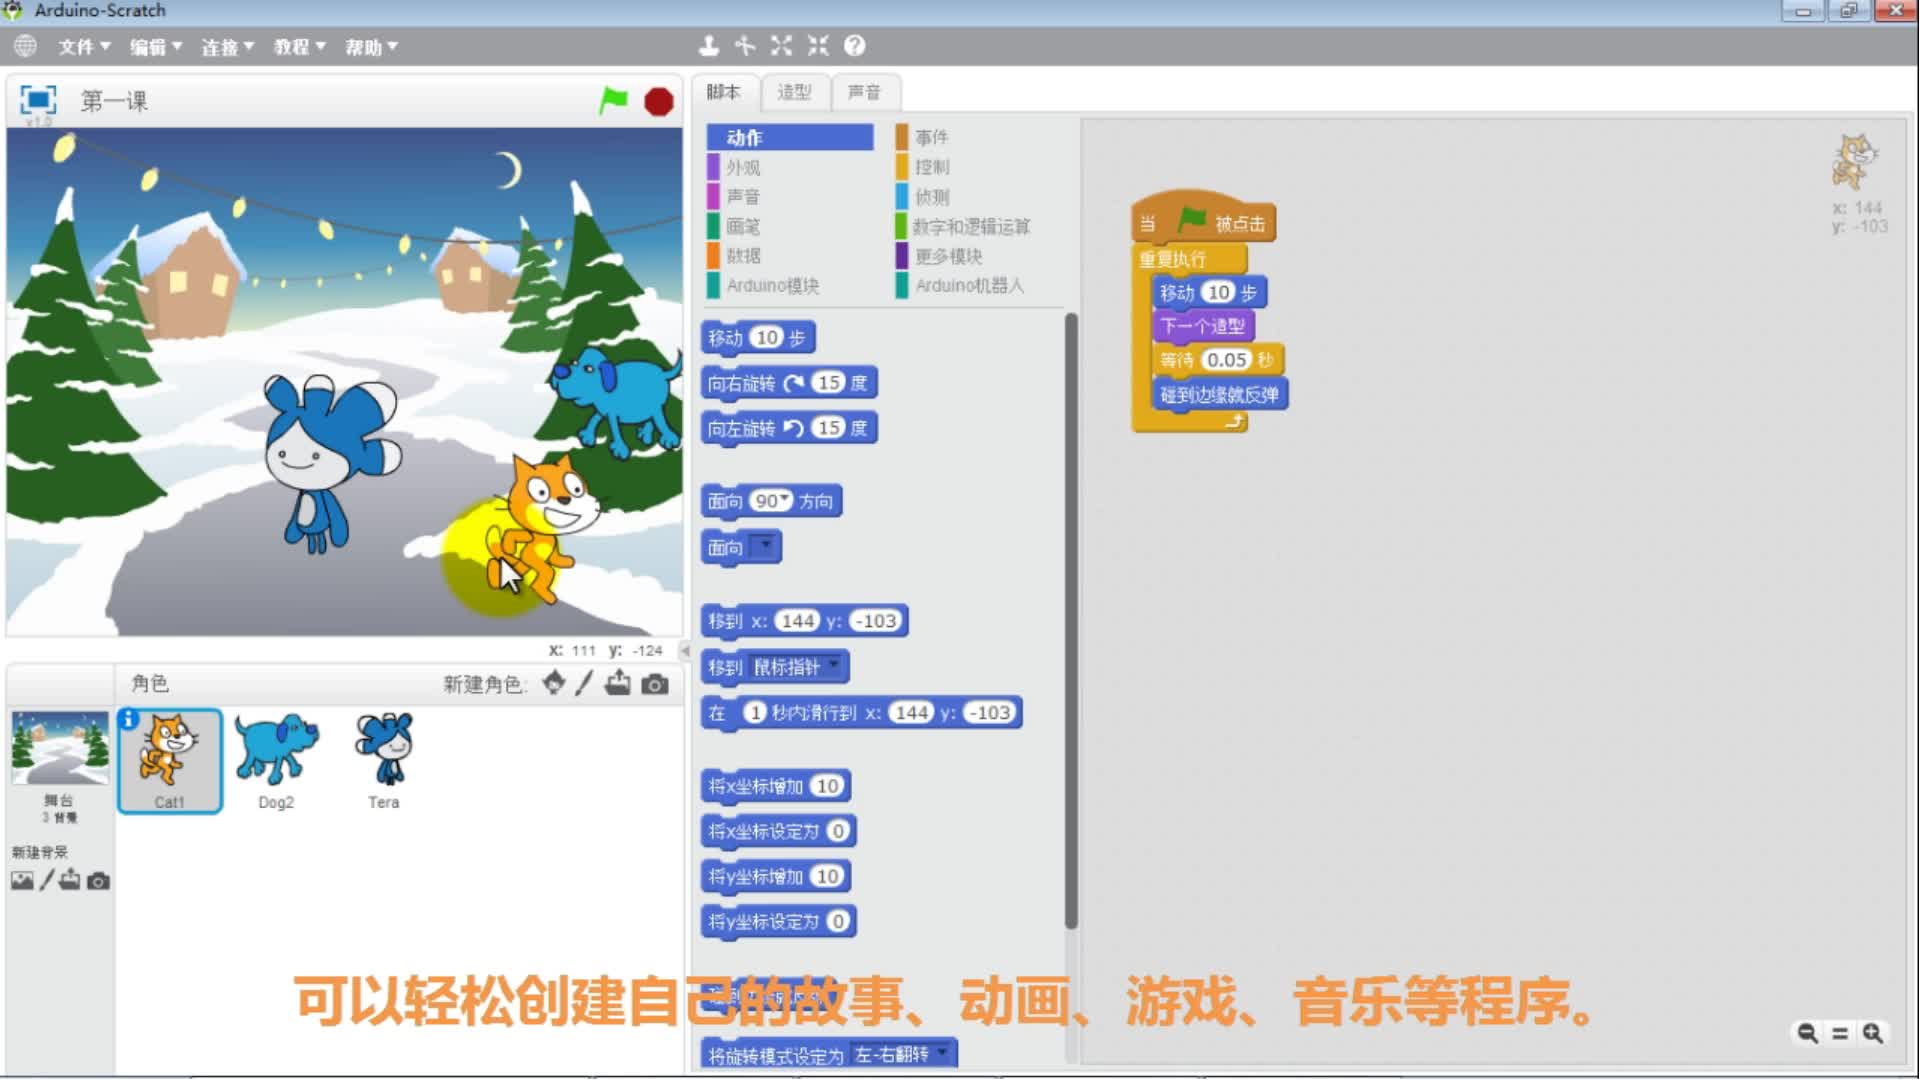This screenshot has width=1920, height=1080.
Task: Select the shrink sprite tool
Action: (x=818, y=46)
